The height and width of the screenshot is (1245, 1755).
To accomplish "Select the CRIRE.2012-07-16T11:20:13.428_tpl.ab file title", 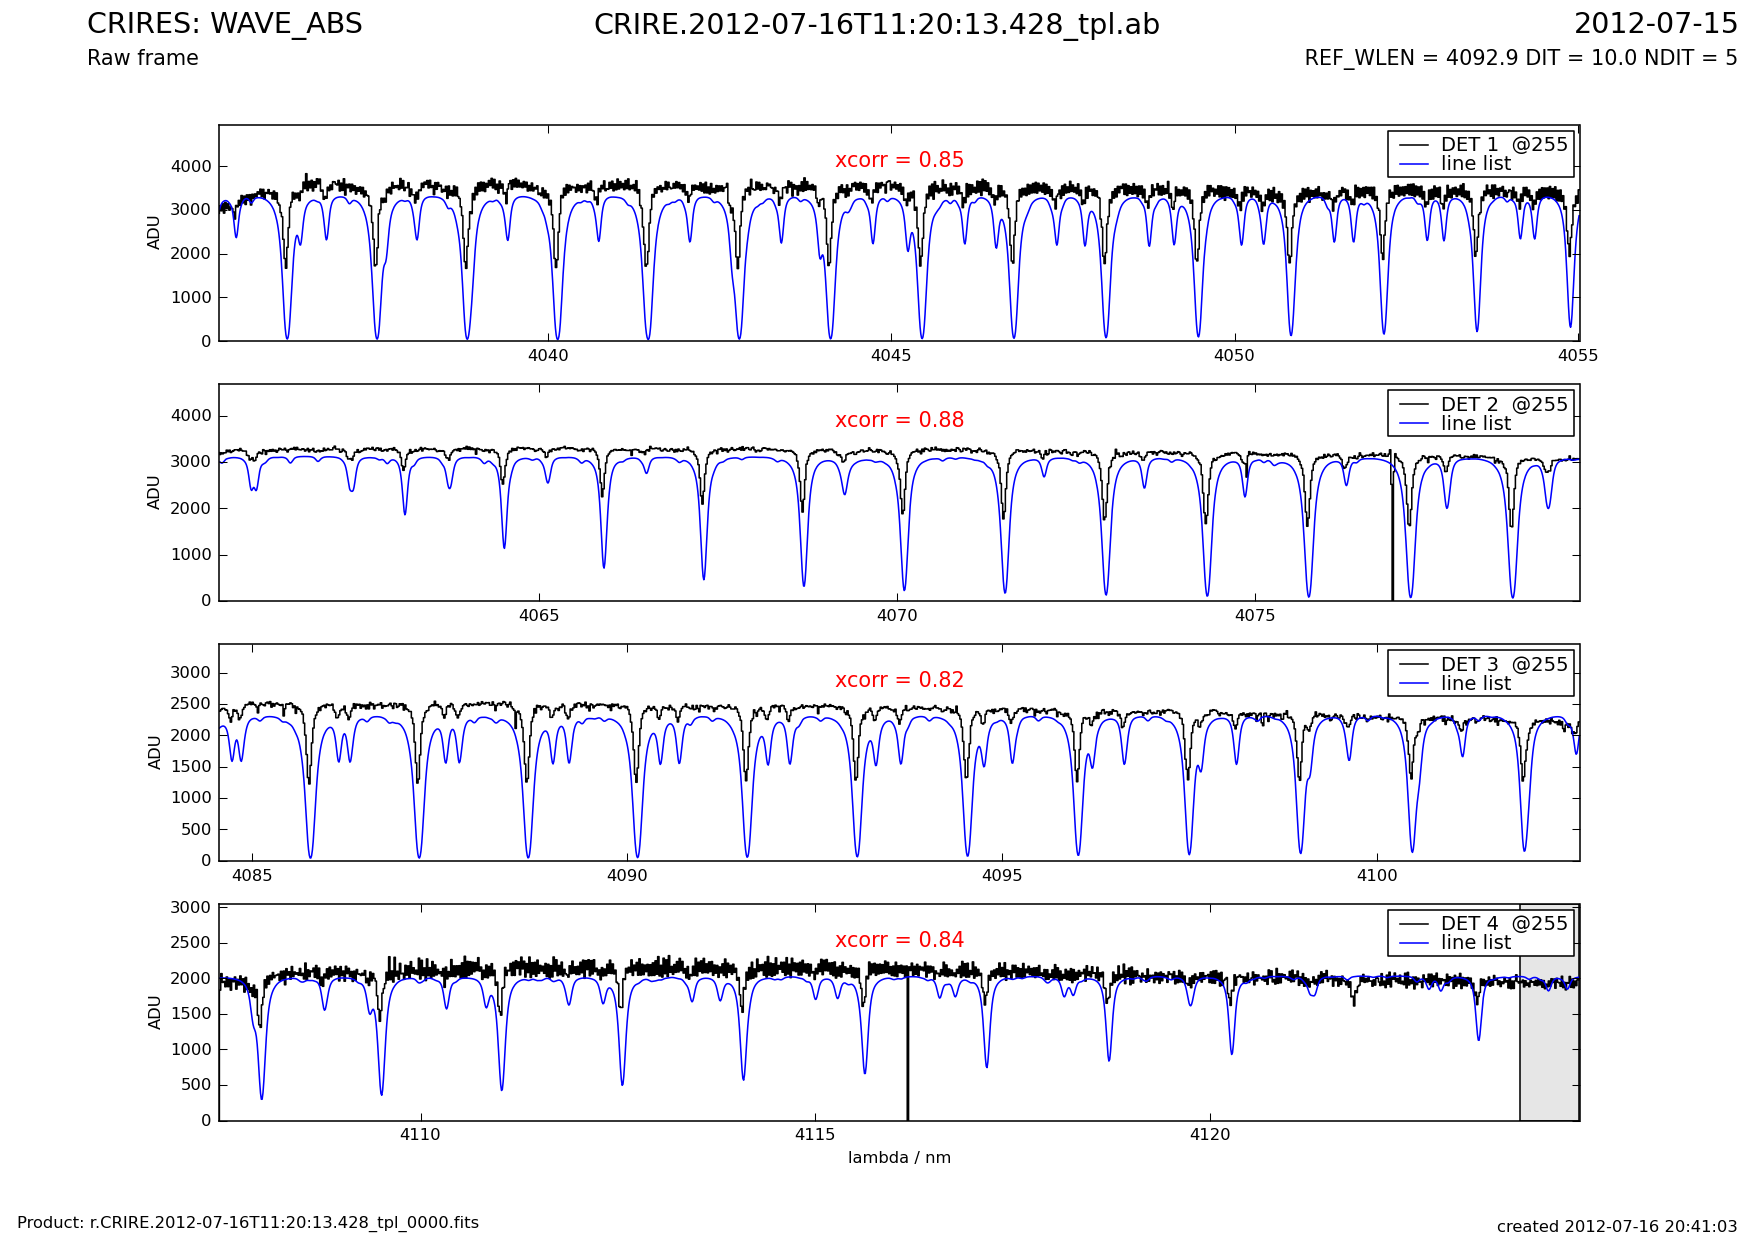I will [x=876, y=25].
